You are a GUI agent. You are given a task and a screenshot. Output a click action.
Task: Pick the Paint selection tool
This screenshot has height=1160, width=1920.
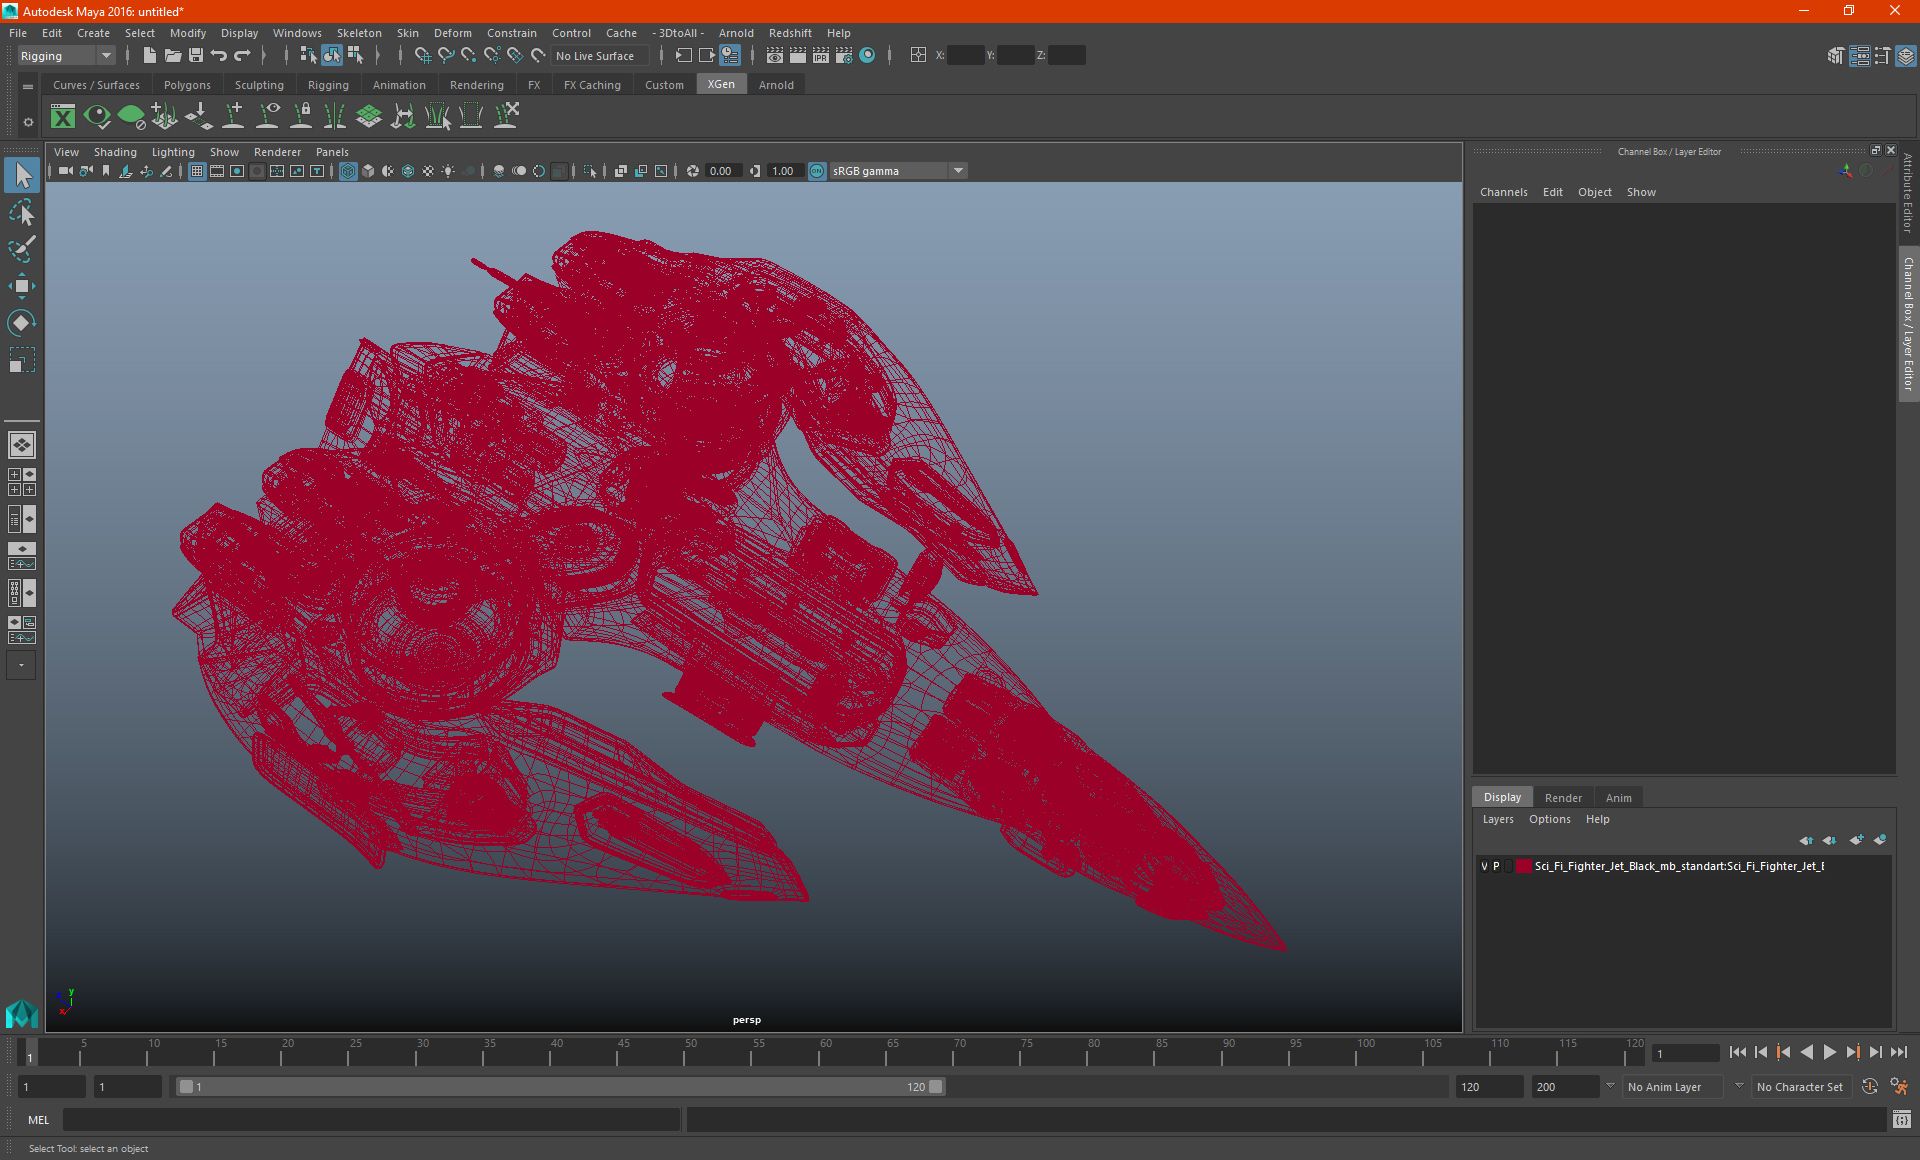pos(21,249)
